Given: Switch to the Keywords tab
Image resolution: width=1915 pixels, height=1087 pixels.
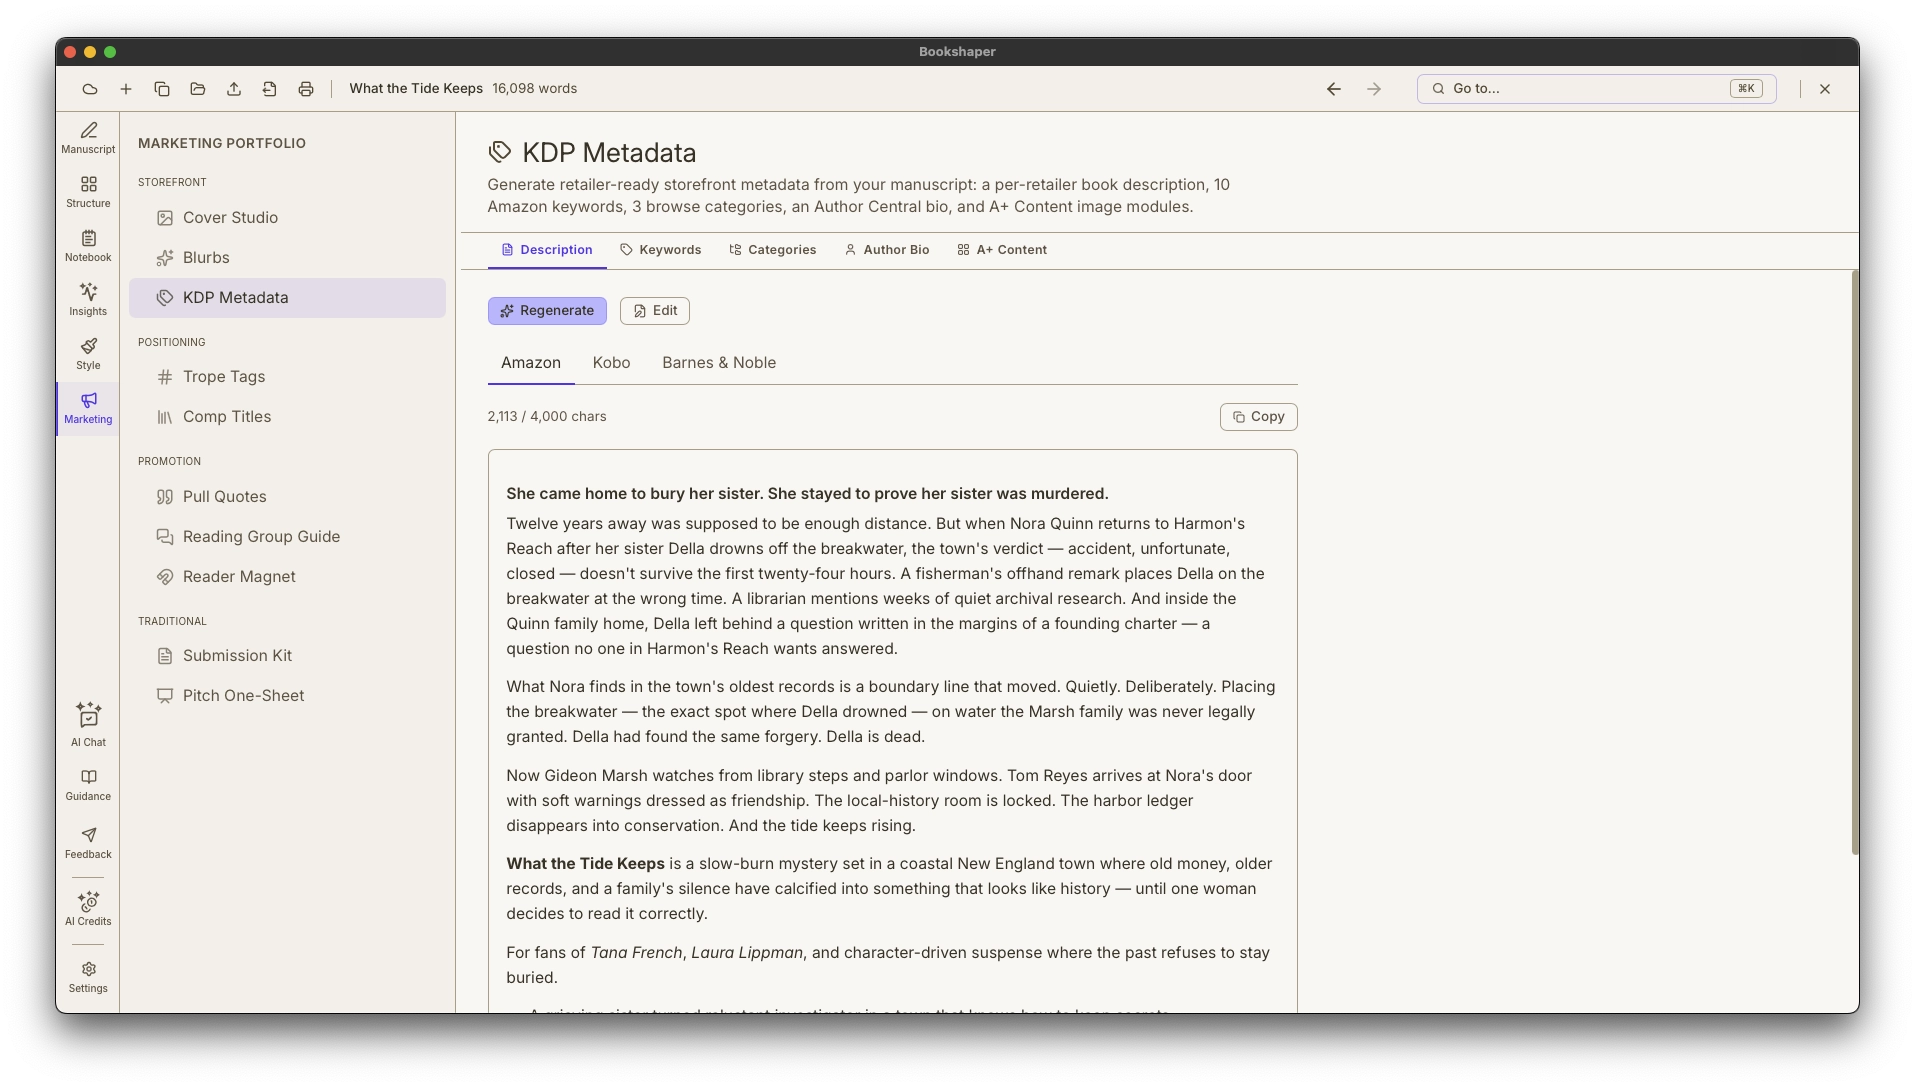Looking at the screenshot, I should pos(660,250).
